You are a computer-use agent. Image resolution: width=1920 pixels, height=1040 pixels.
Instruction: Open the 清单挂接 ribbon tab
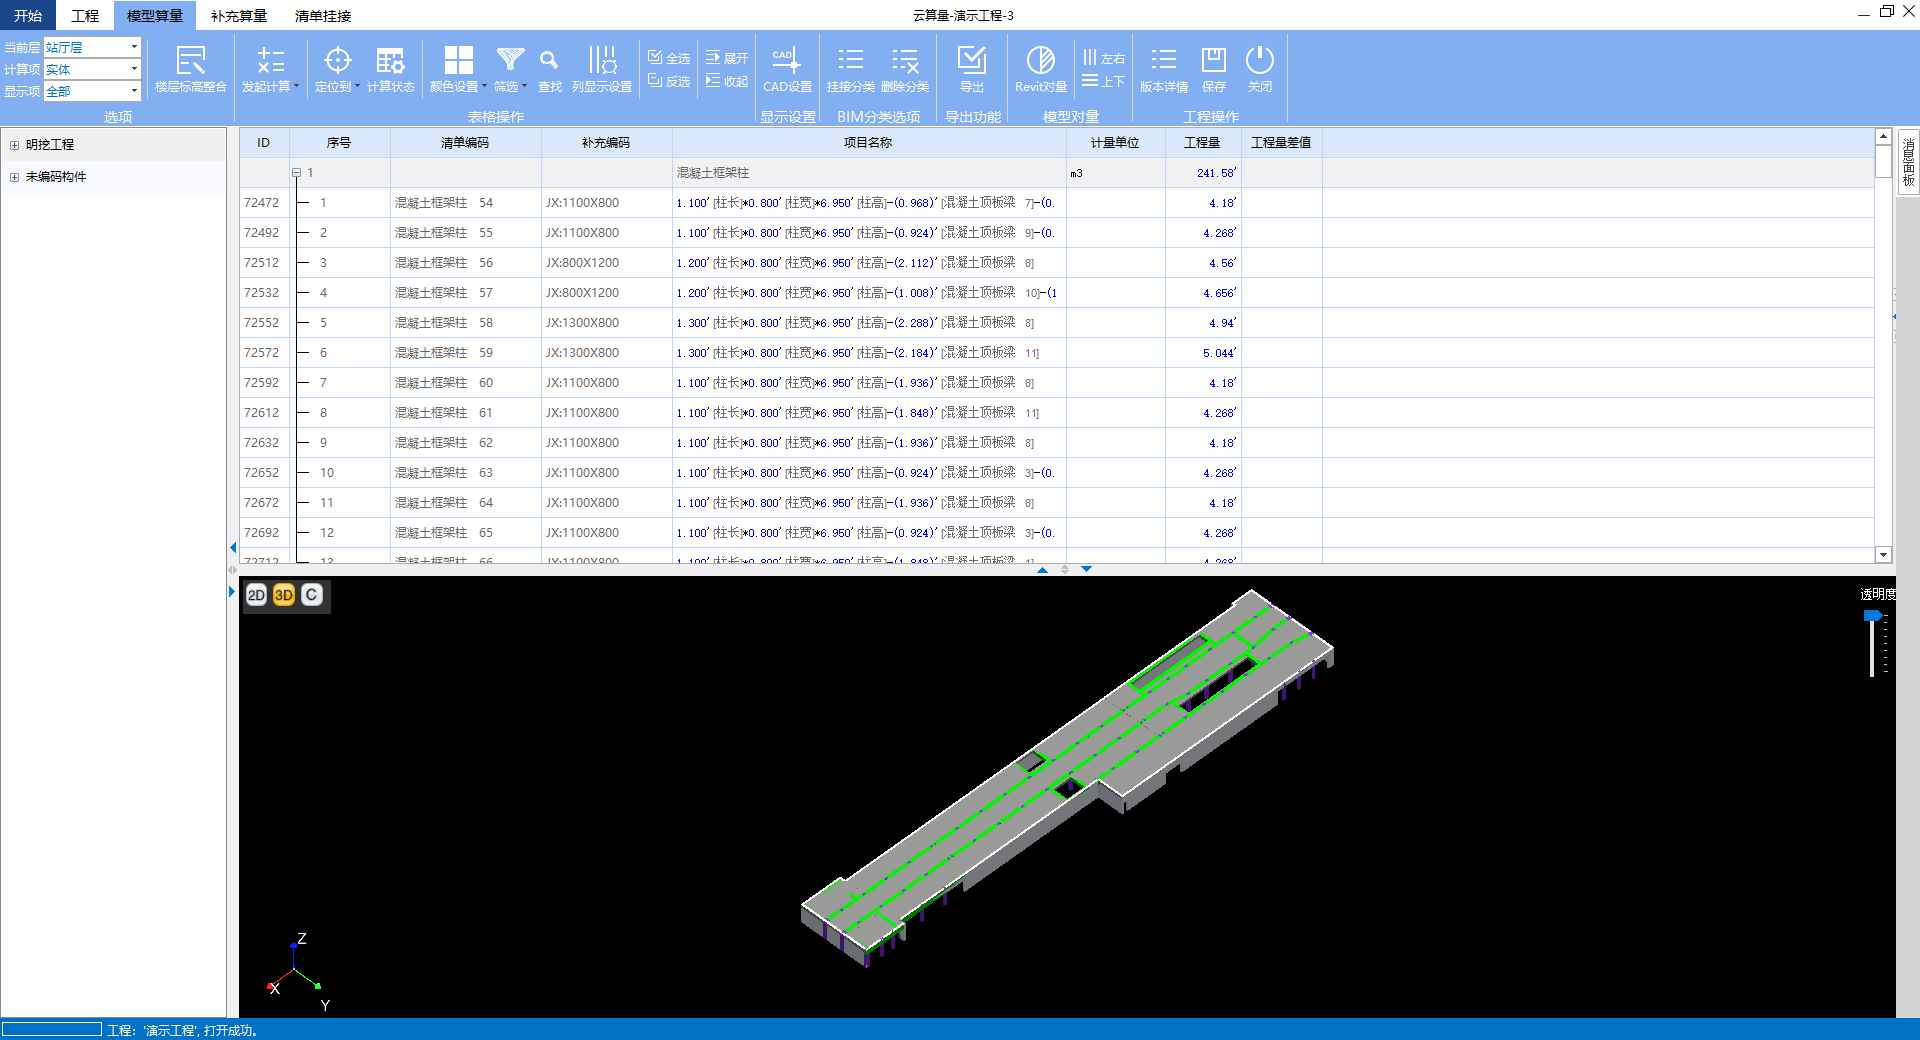322,16
